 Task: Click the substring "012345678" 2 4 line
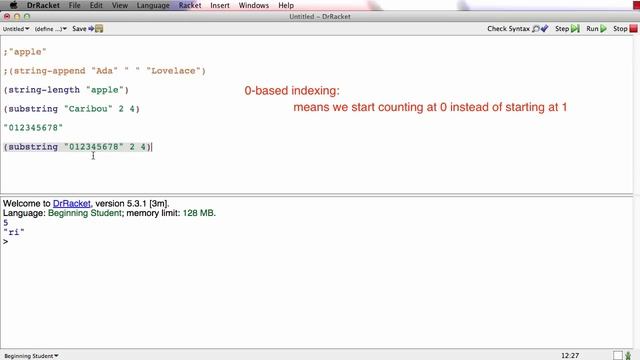77,147
